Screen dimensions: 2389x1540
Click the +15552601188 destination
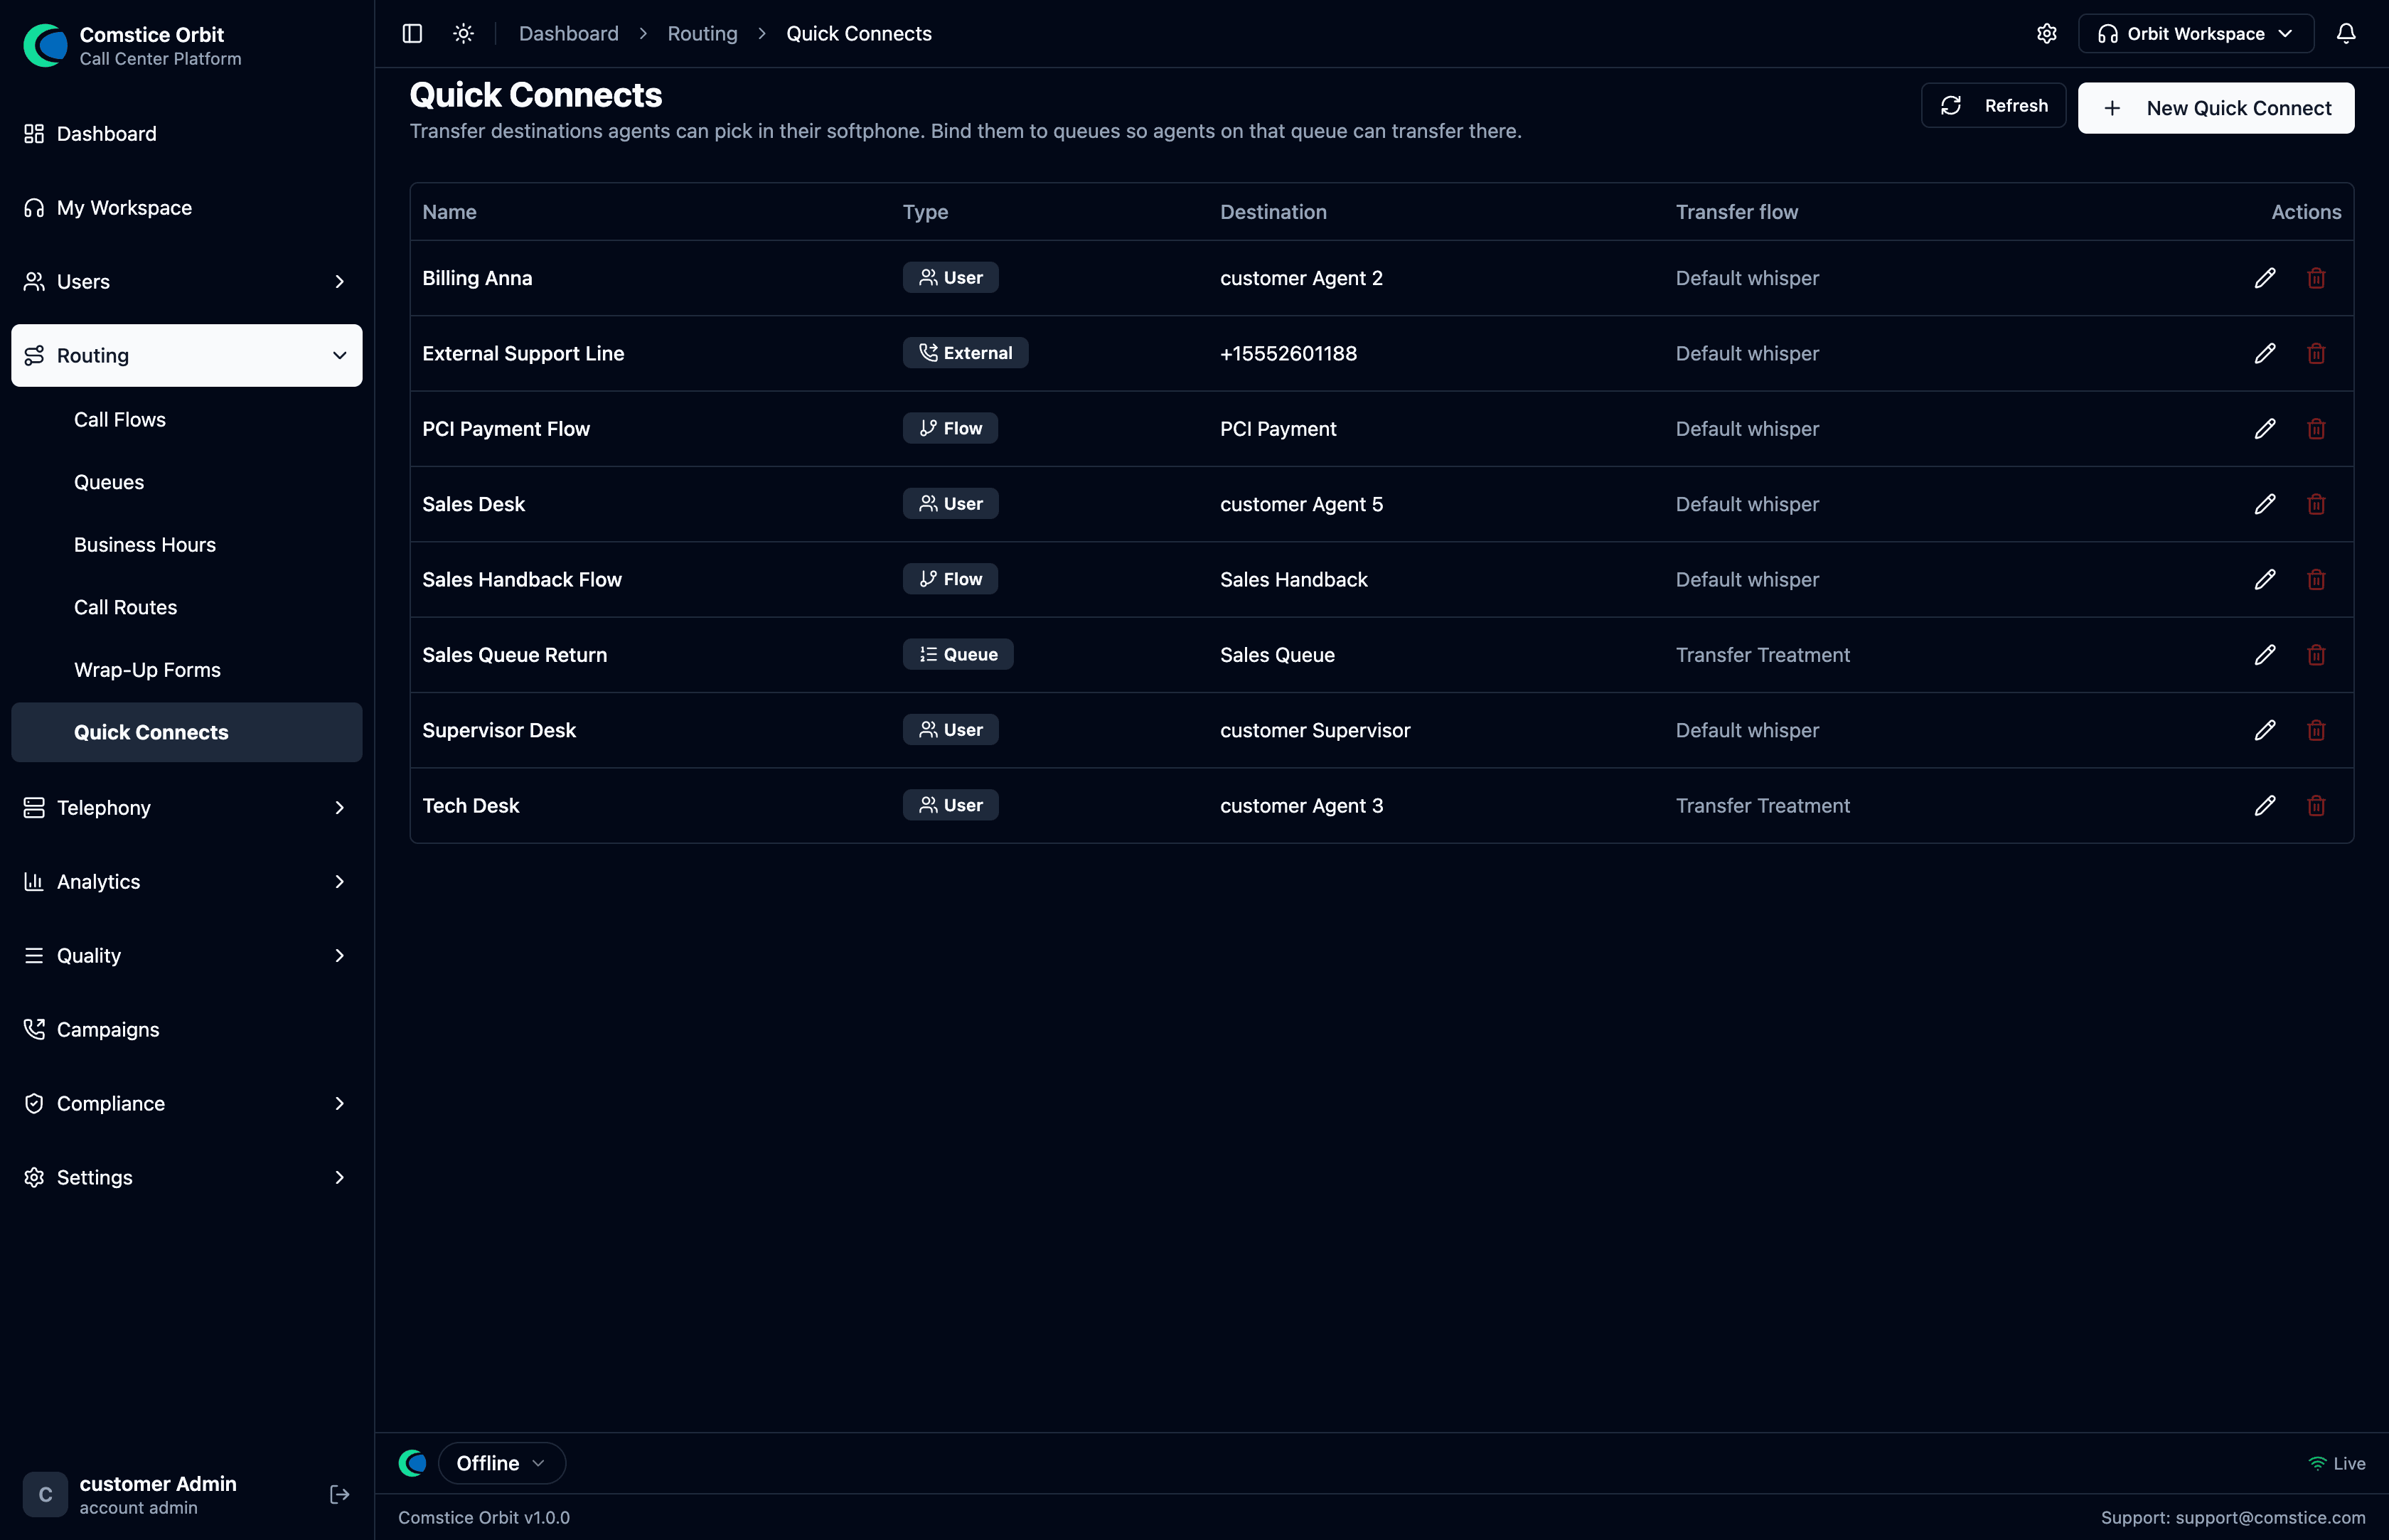point(1288,354)
